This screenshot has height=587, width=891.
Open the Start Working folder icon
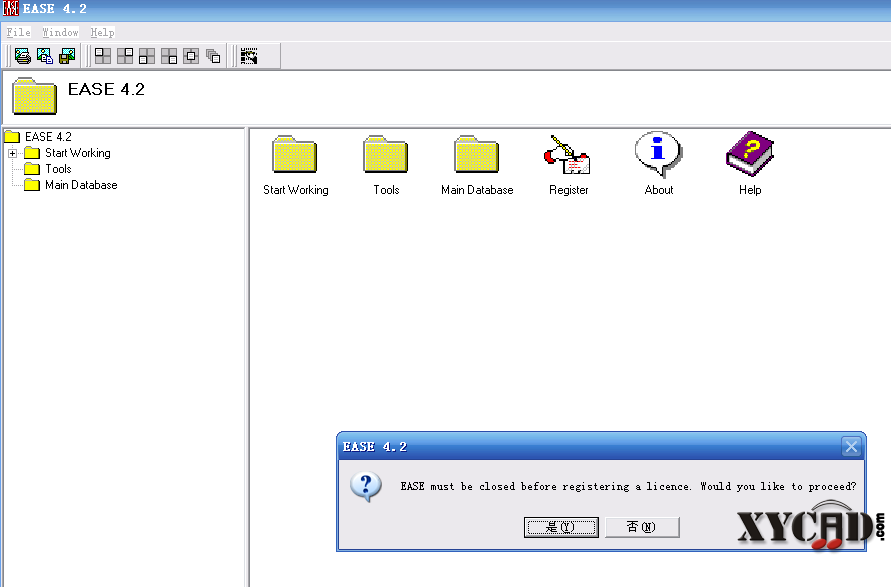[x=295, y=155]
